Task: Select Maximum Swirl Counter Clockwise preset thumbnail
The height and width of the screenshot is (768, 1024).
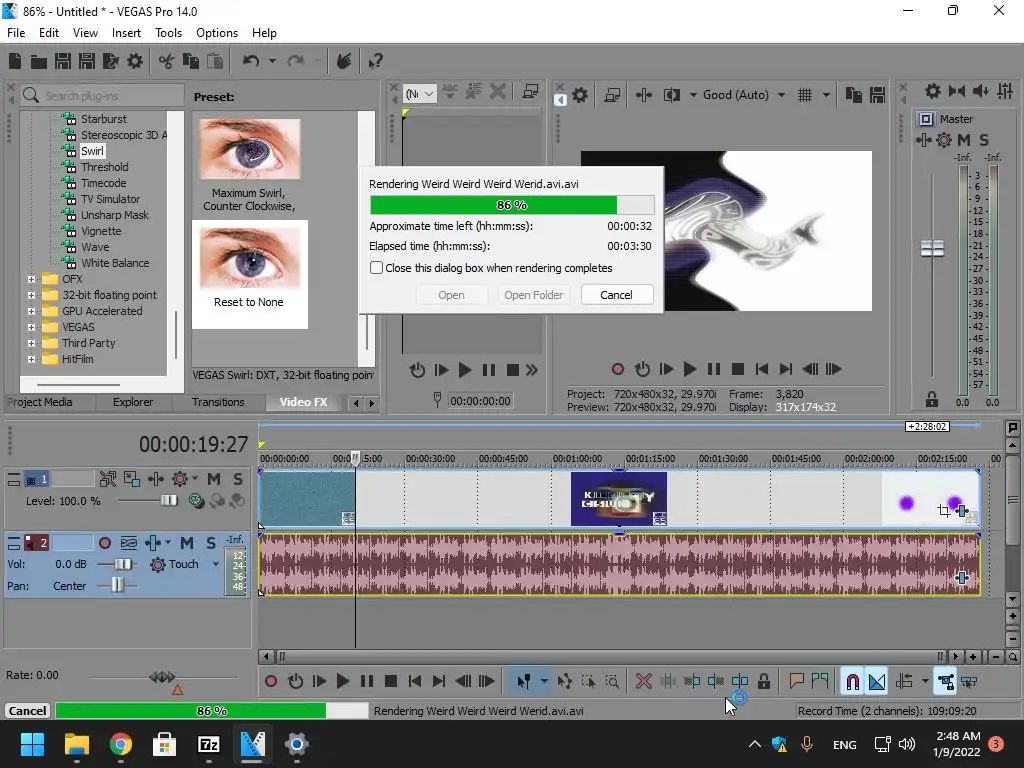Action: (x=249, y=149)
